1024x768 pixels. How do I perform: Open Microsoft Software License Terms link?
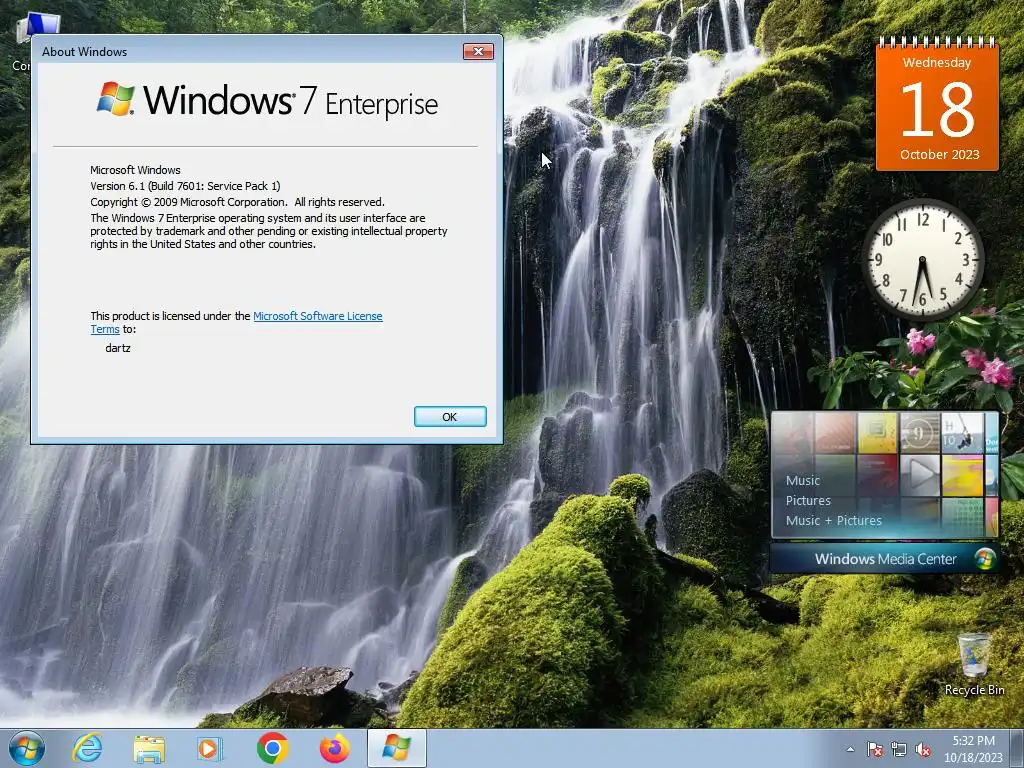tap(317, 316)
